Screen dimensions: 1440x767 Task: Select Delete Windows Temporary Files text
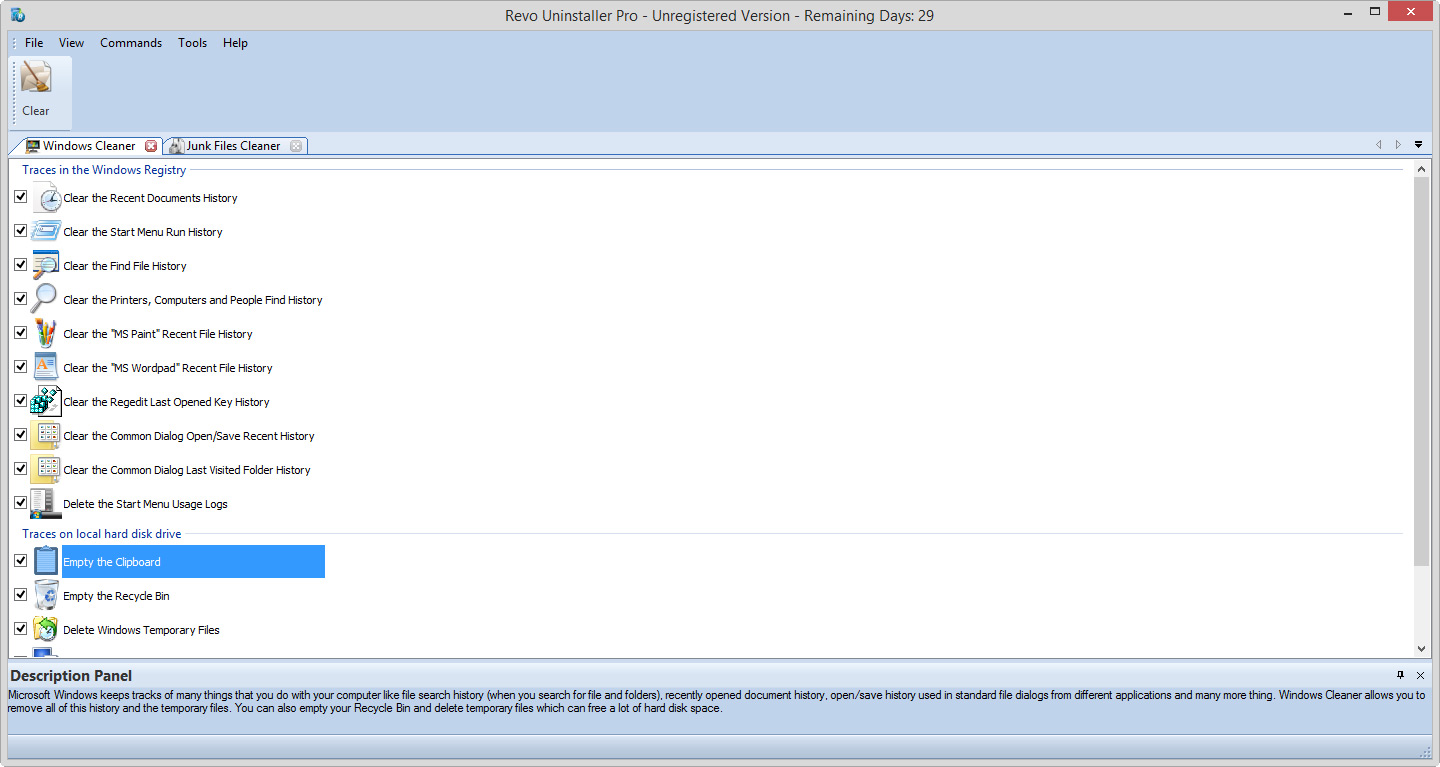(x=141, y=630)
